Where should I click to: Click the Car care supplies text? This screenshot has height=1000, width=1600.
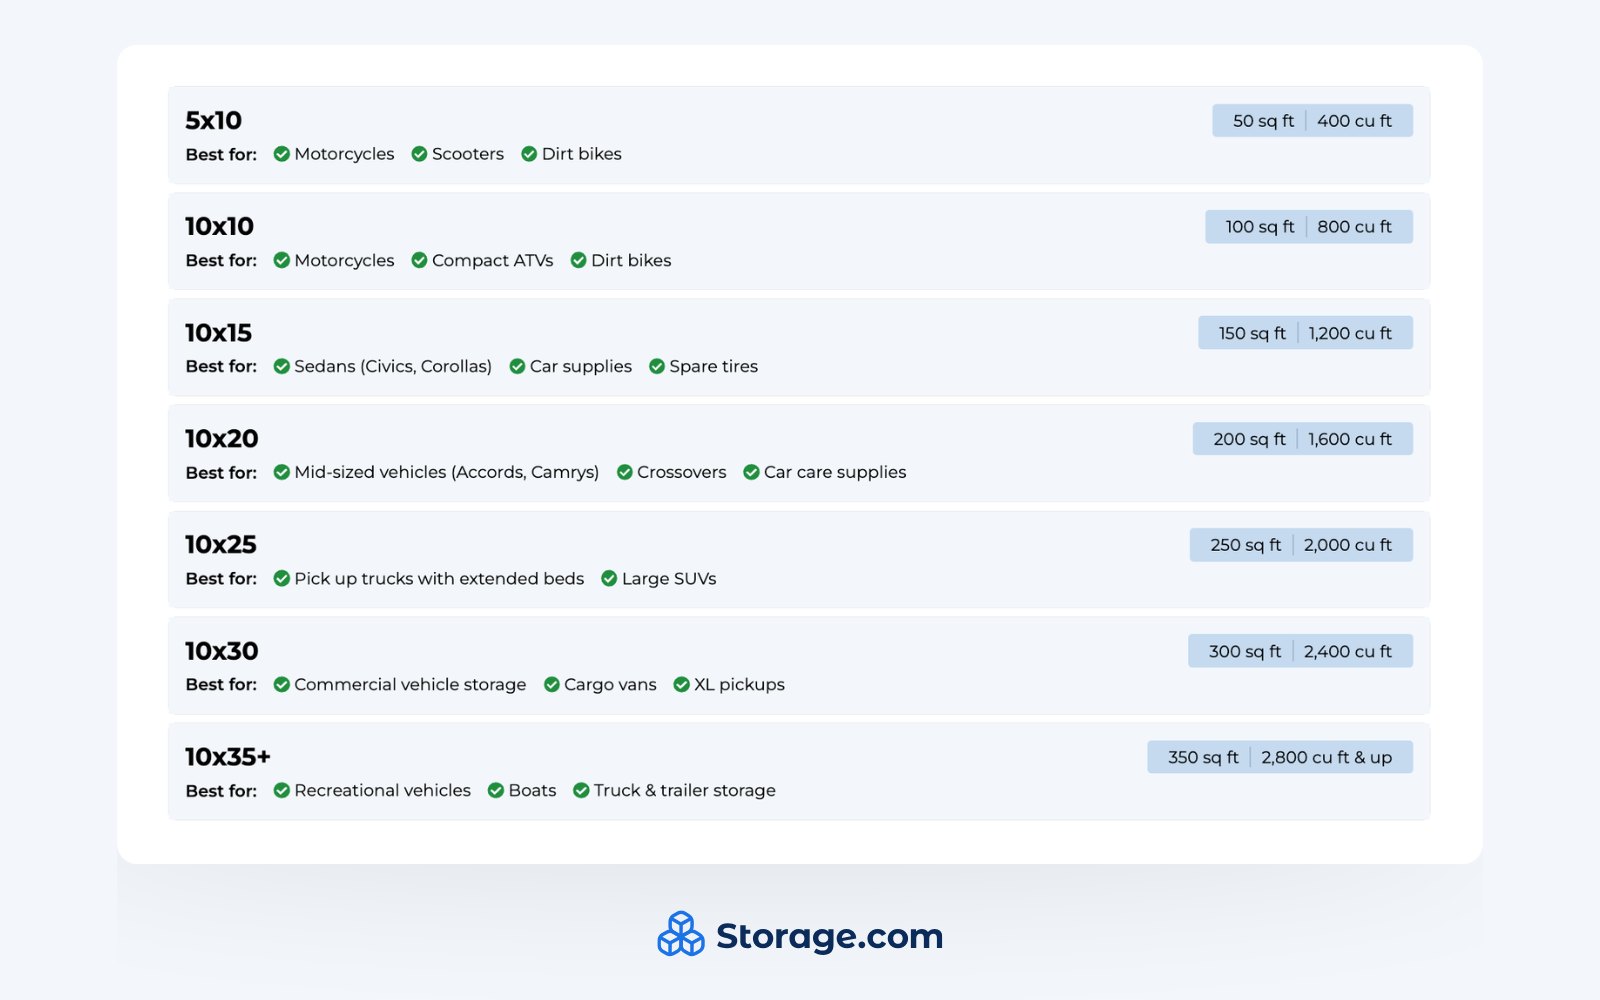click(x=835, y=472)
